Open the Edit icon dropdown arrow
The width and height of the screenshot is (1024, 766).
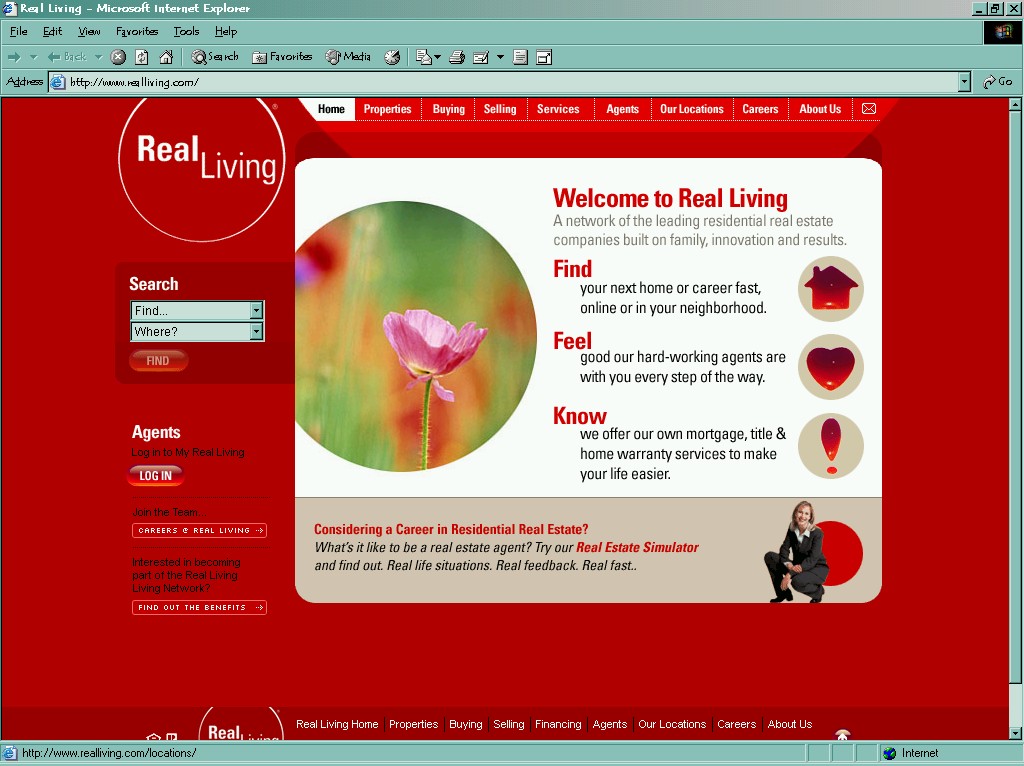[500, 57]
